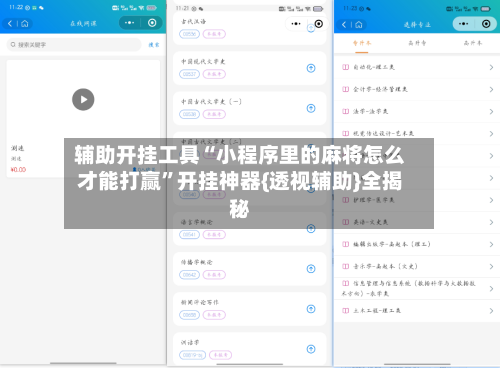Tap the home icon on the 选择专业 screen
Screen dimensions: 500x368
point(359,24)
